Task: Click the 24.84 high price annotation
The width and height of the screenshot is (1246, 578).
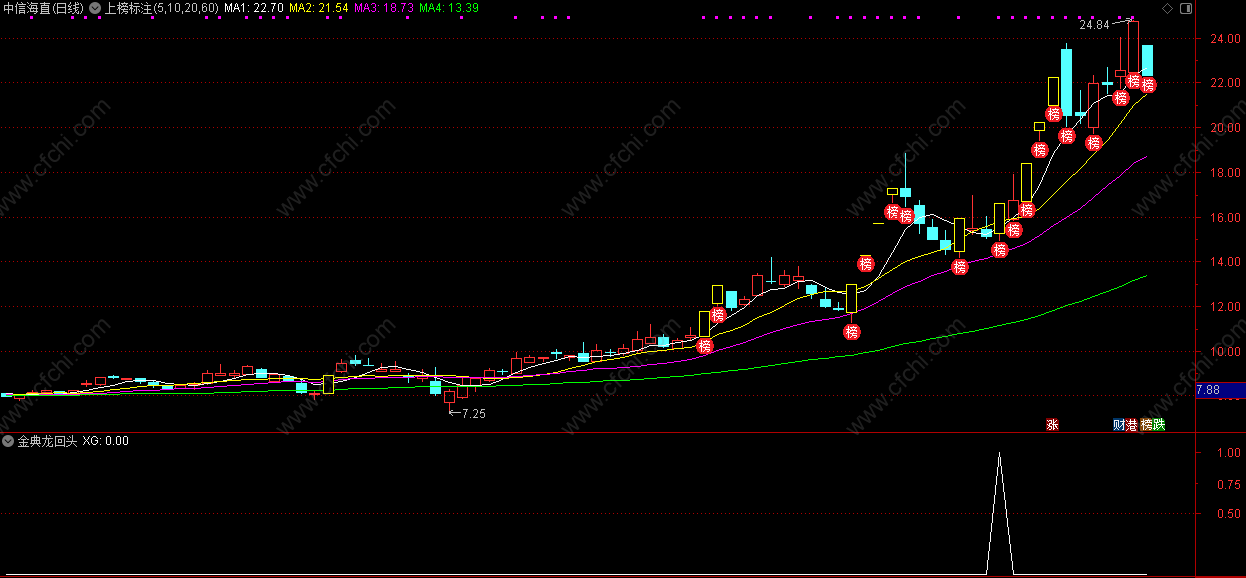Action: (1094, 25)
